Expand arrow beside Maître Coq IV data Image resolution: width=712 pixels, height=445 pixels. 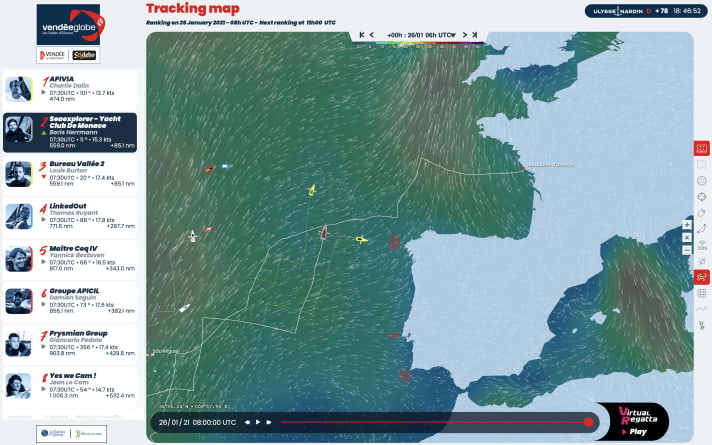tap(44, 262)
